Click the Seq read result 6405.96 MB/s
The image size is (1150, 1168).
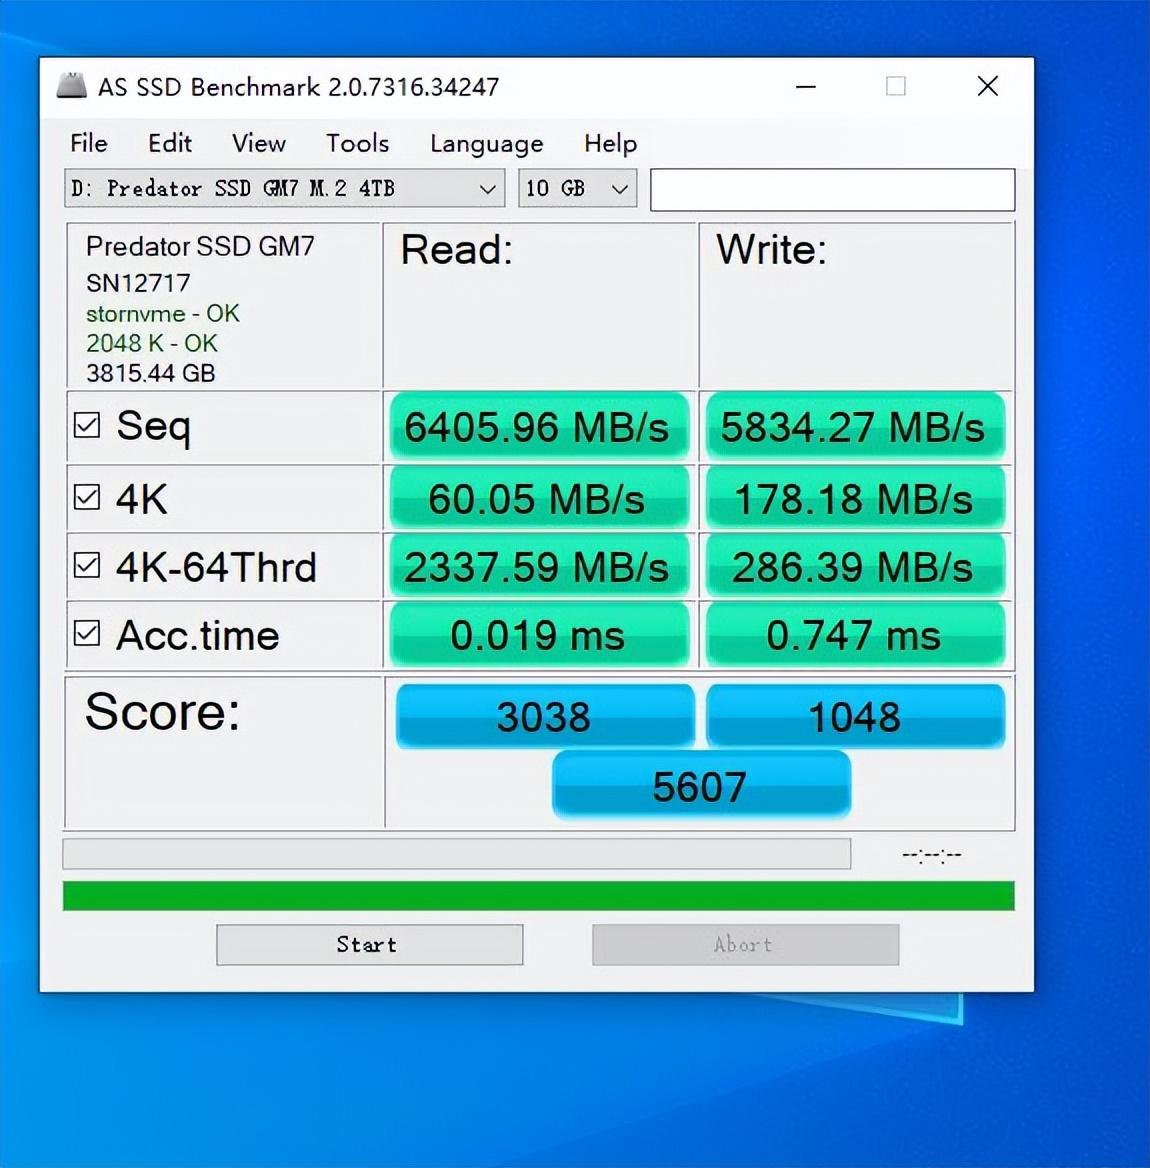[538, 427]
